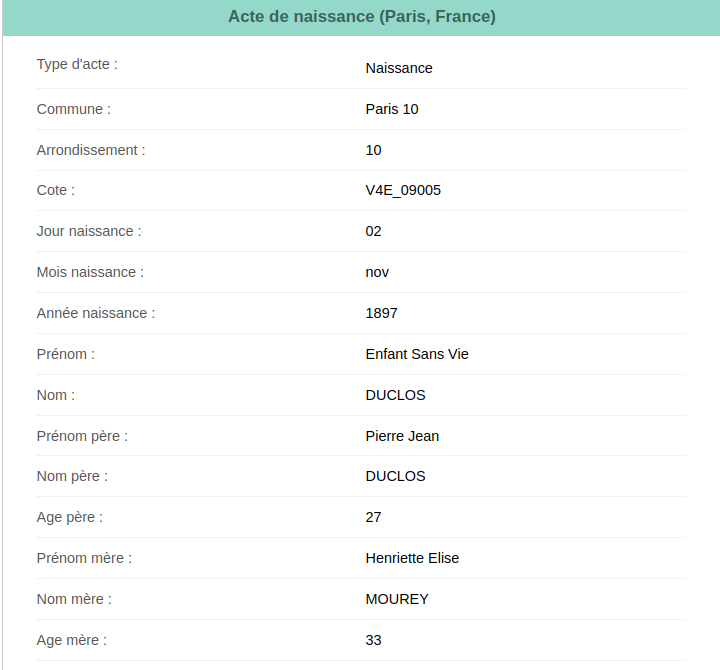
Task: Click the 'Acte de naissance (Paris, France)' header
Action: pyautogui.click(x=362, y=17)
